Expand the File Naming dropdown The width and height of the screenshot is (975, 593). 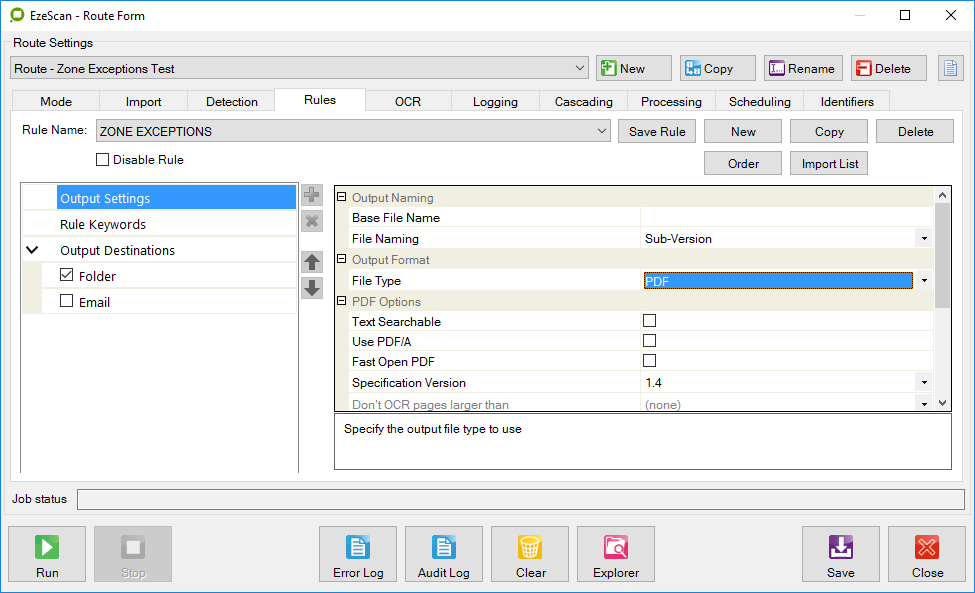click(923, 239)
